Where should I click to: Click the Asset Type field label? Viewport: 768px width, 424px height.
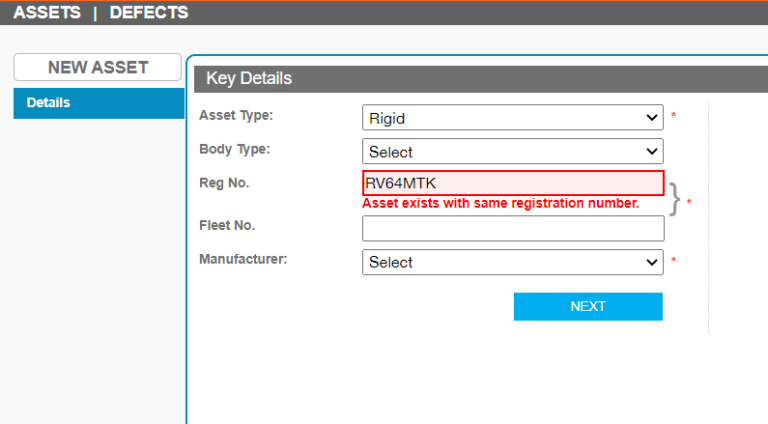(236, 116)
